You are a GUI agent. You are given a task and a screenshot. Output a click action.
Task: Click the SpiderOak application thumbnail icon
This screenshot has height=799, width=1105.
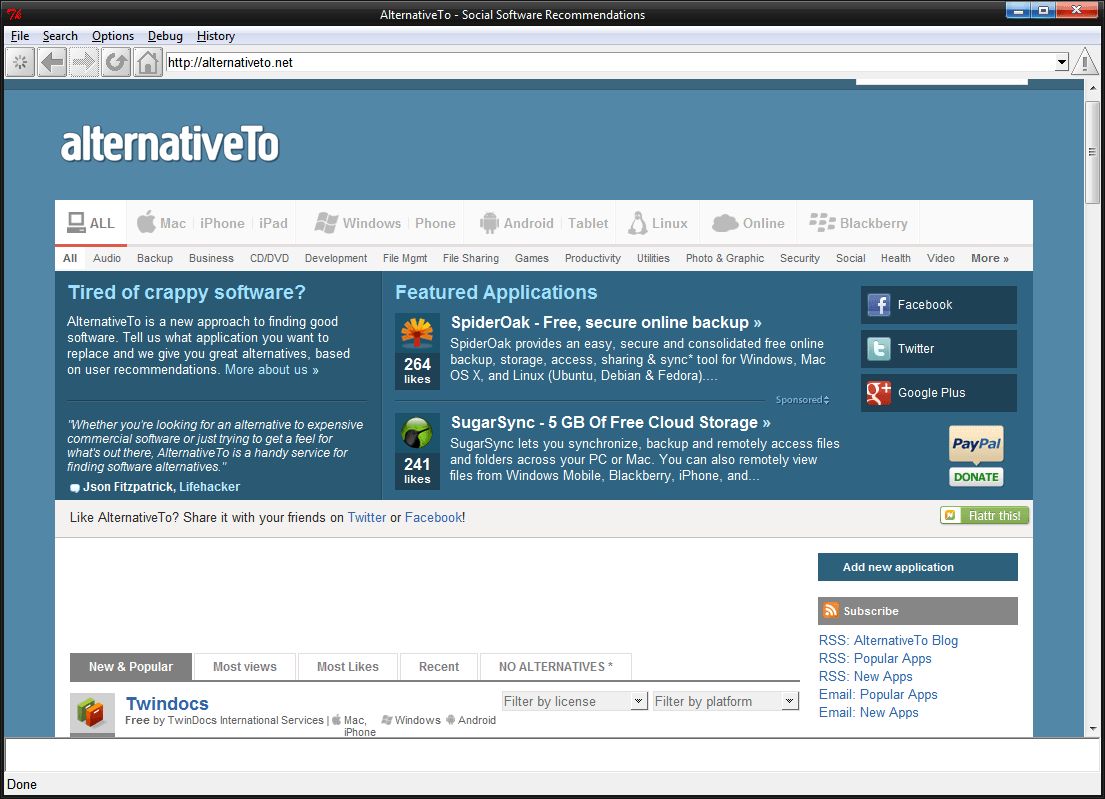[417, 330]
